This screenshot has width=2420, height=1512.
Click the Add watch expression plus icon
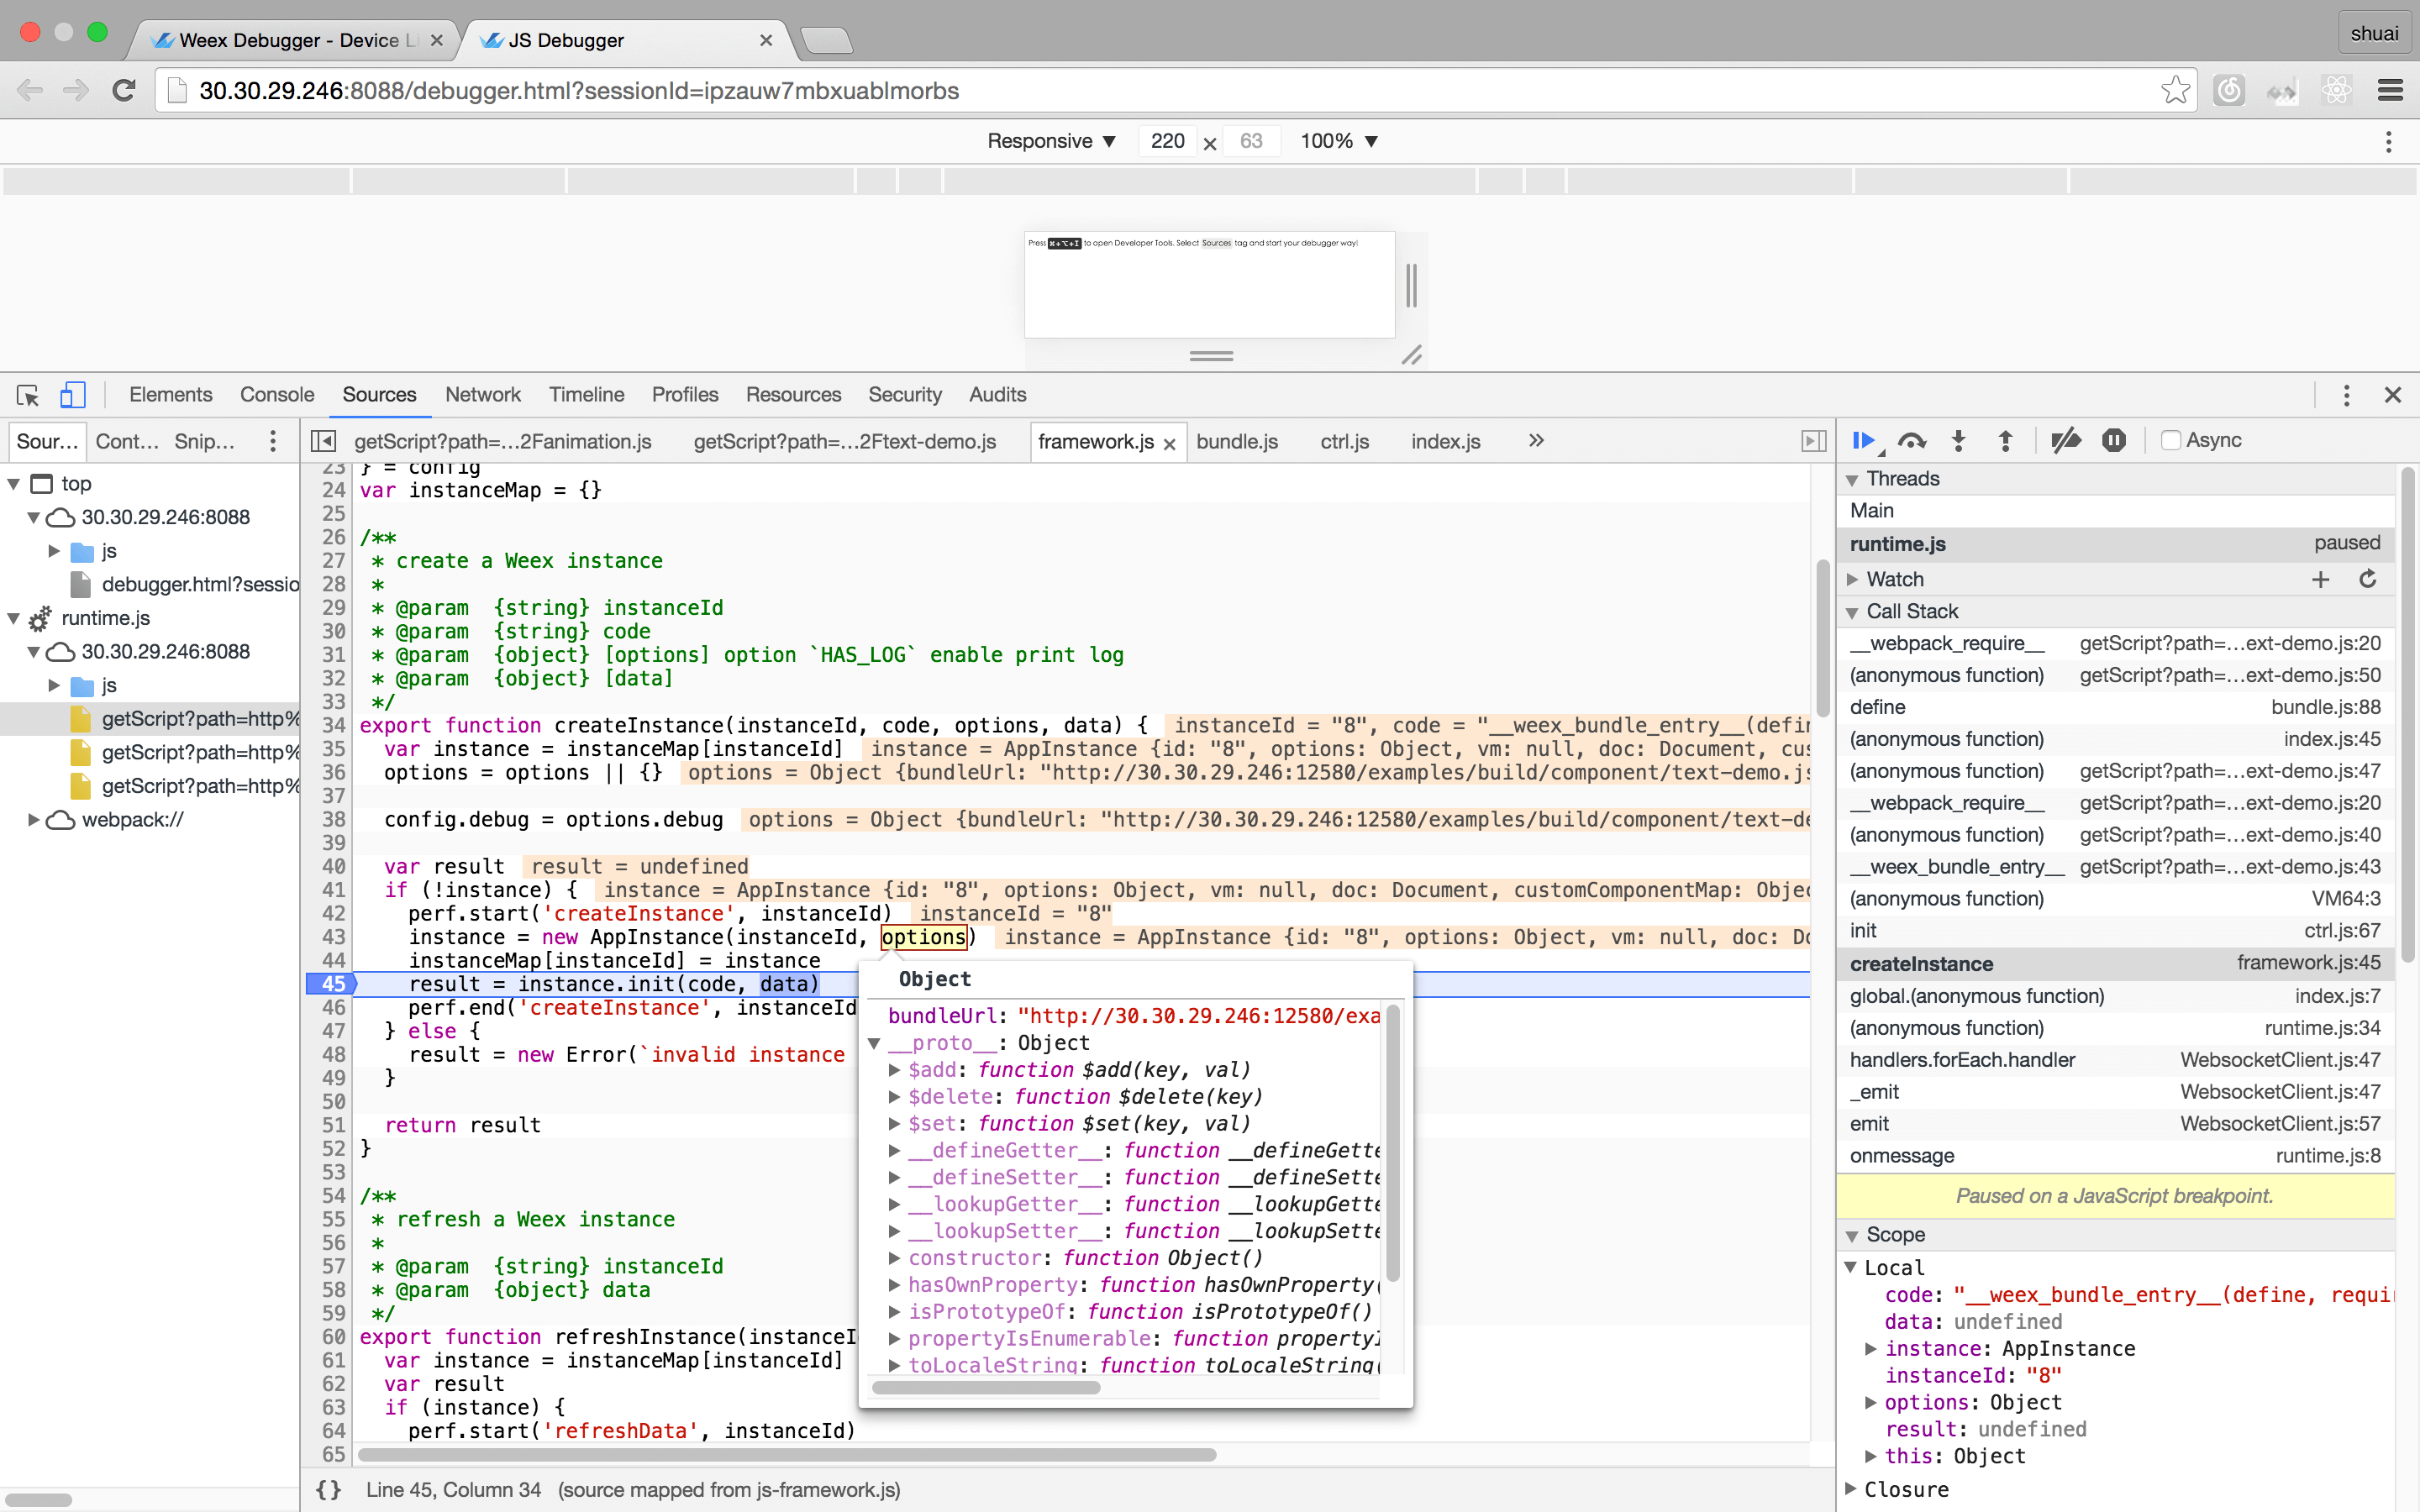click(2321, 578)
